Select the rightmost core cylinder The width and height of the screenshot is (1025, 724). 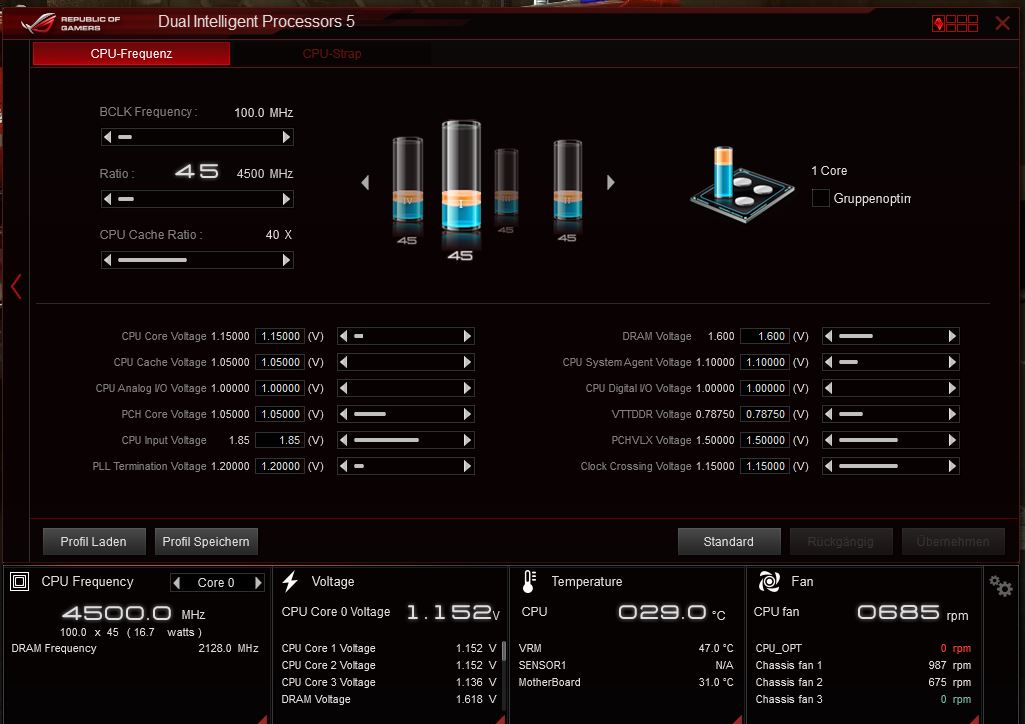567,180
